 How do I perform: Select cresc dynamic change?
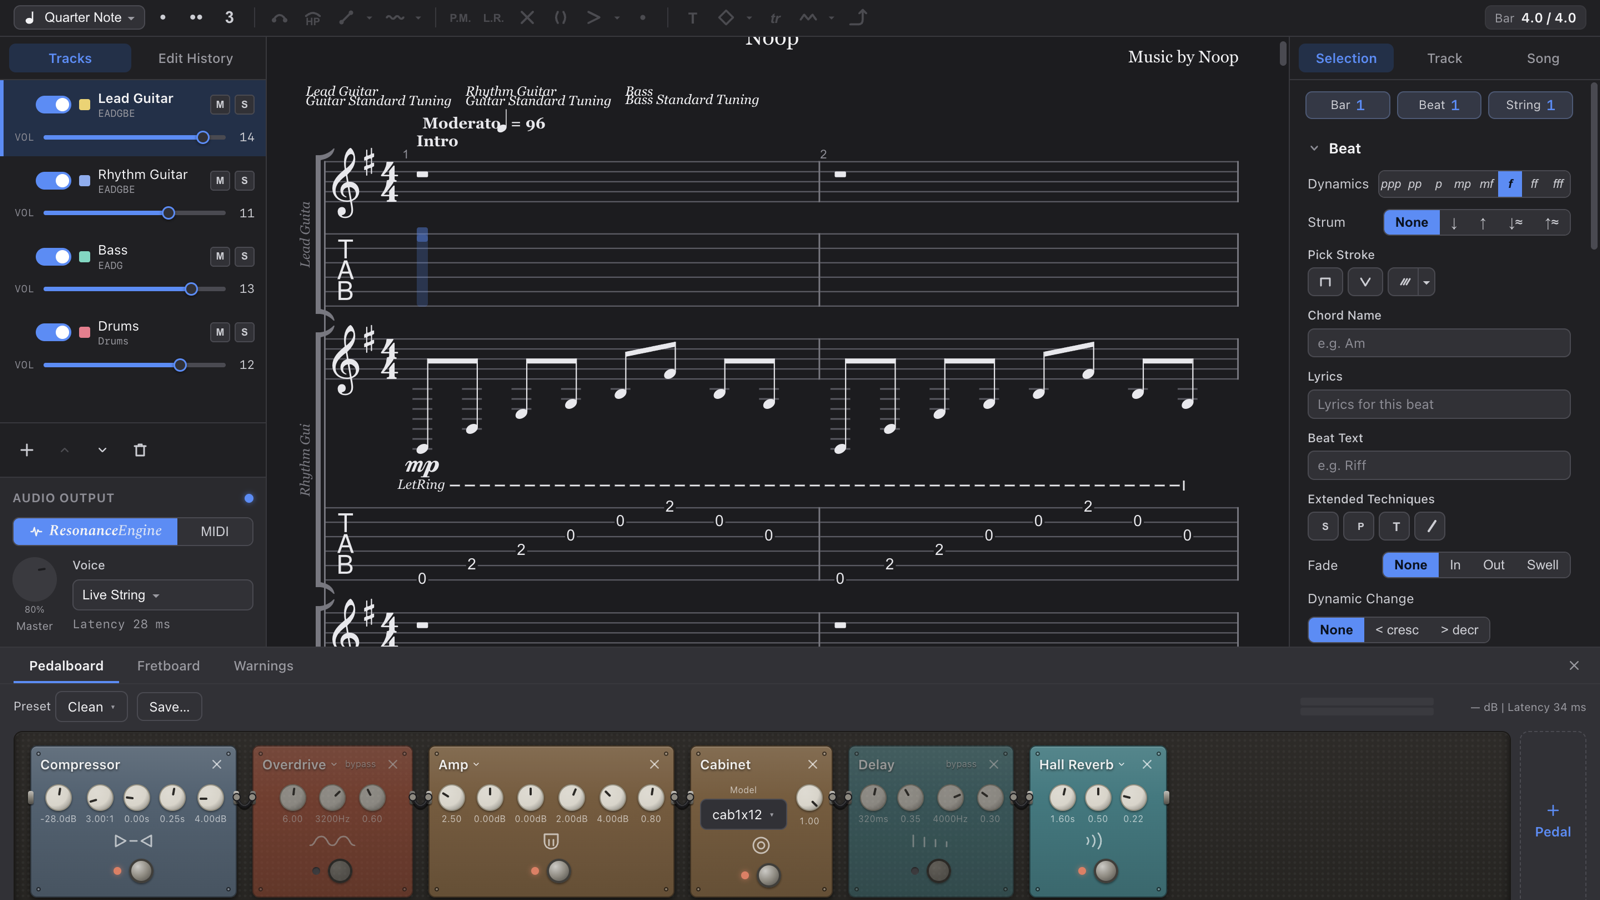pyautogui.click(x=1397, y=630)
